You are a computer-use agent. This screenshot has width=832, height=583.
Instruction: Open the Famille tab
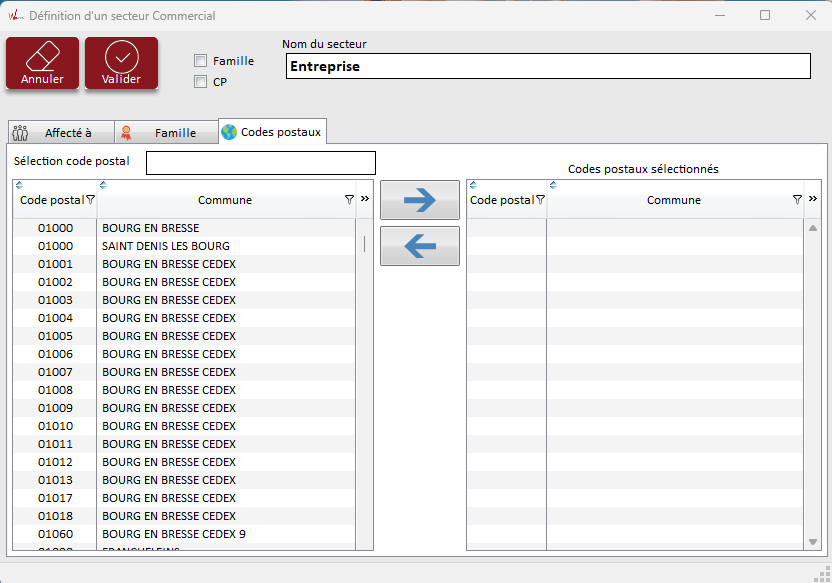tap(165, 132)
